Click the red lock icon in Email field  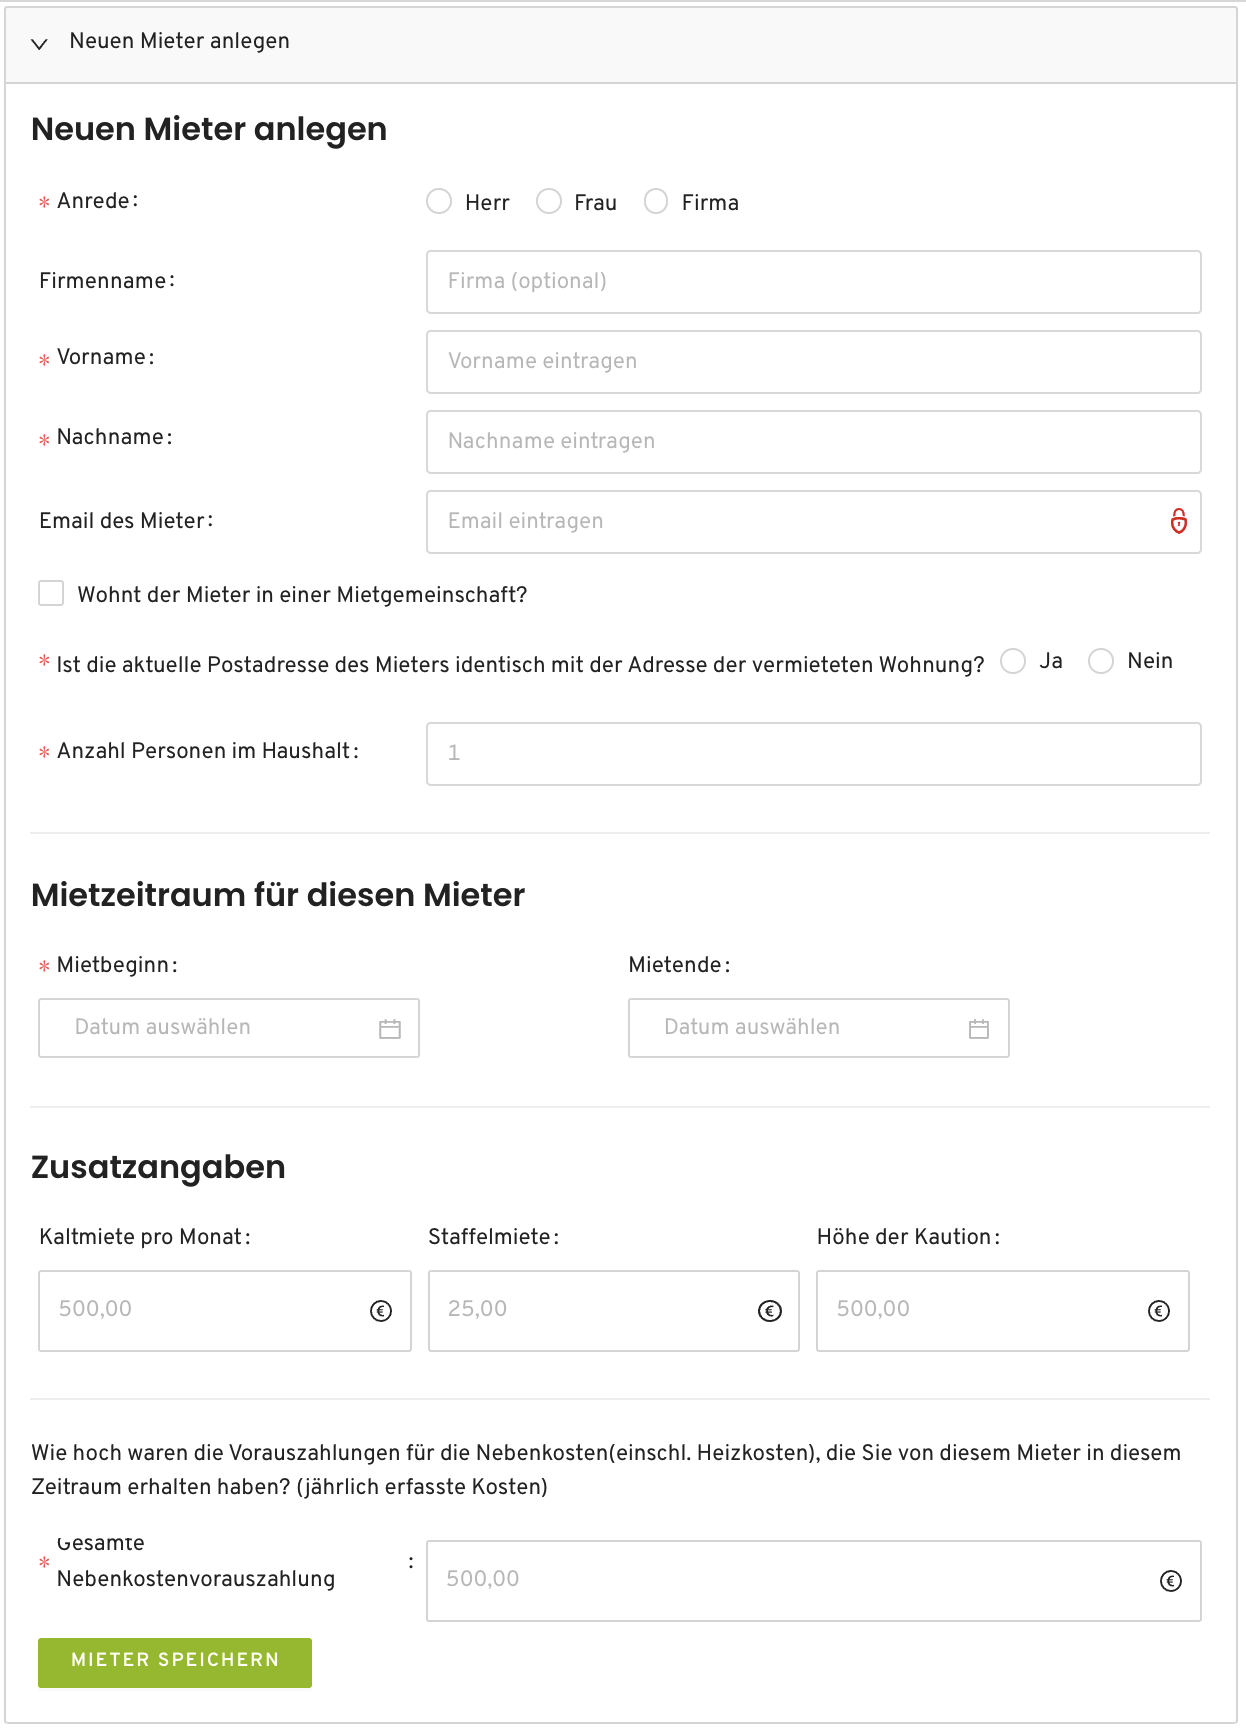click(1179, 521)
